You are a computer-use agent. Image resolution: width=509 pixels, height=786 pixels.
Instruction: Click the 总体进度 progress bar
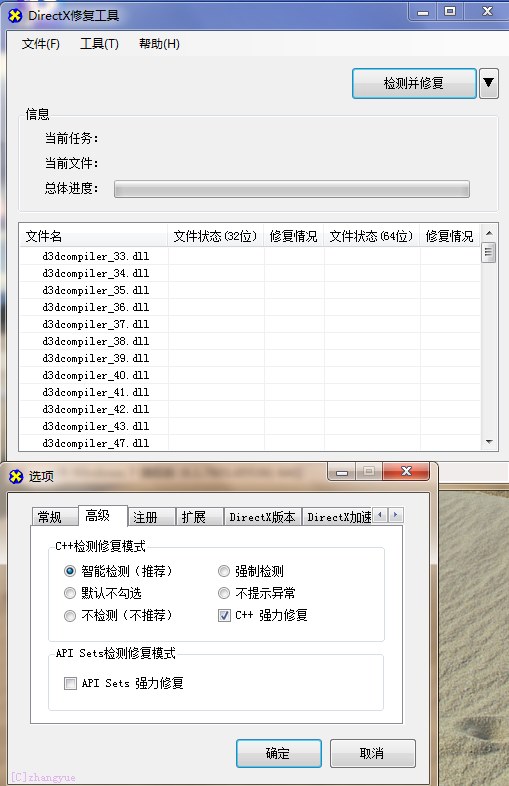tap(291, 189)
